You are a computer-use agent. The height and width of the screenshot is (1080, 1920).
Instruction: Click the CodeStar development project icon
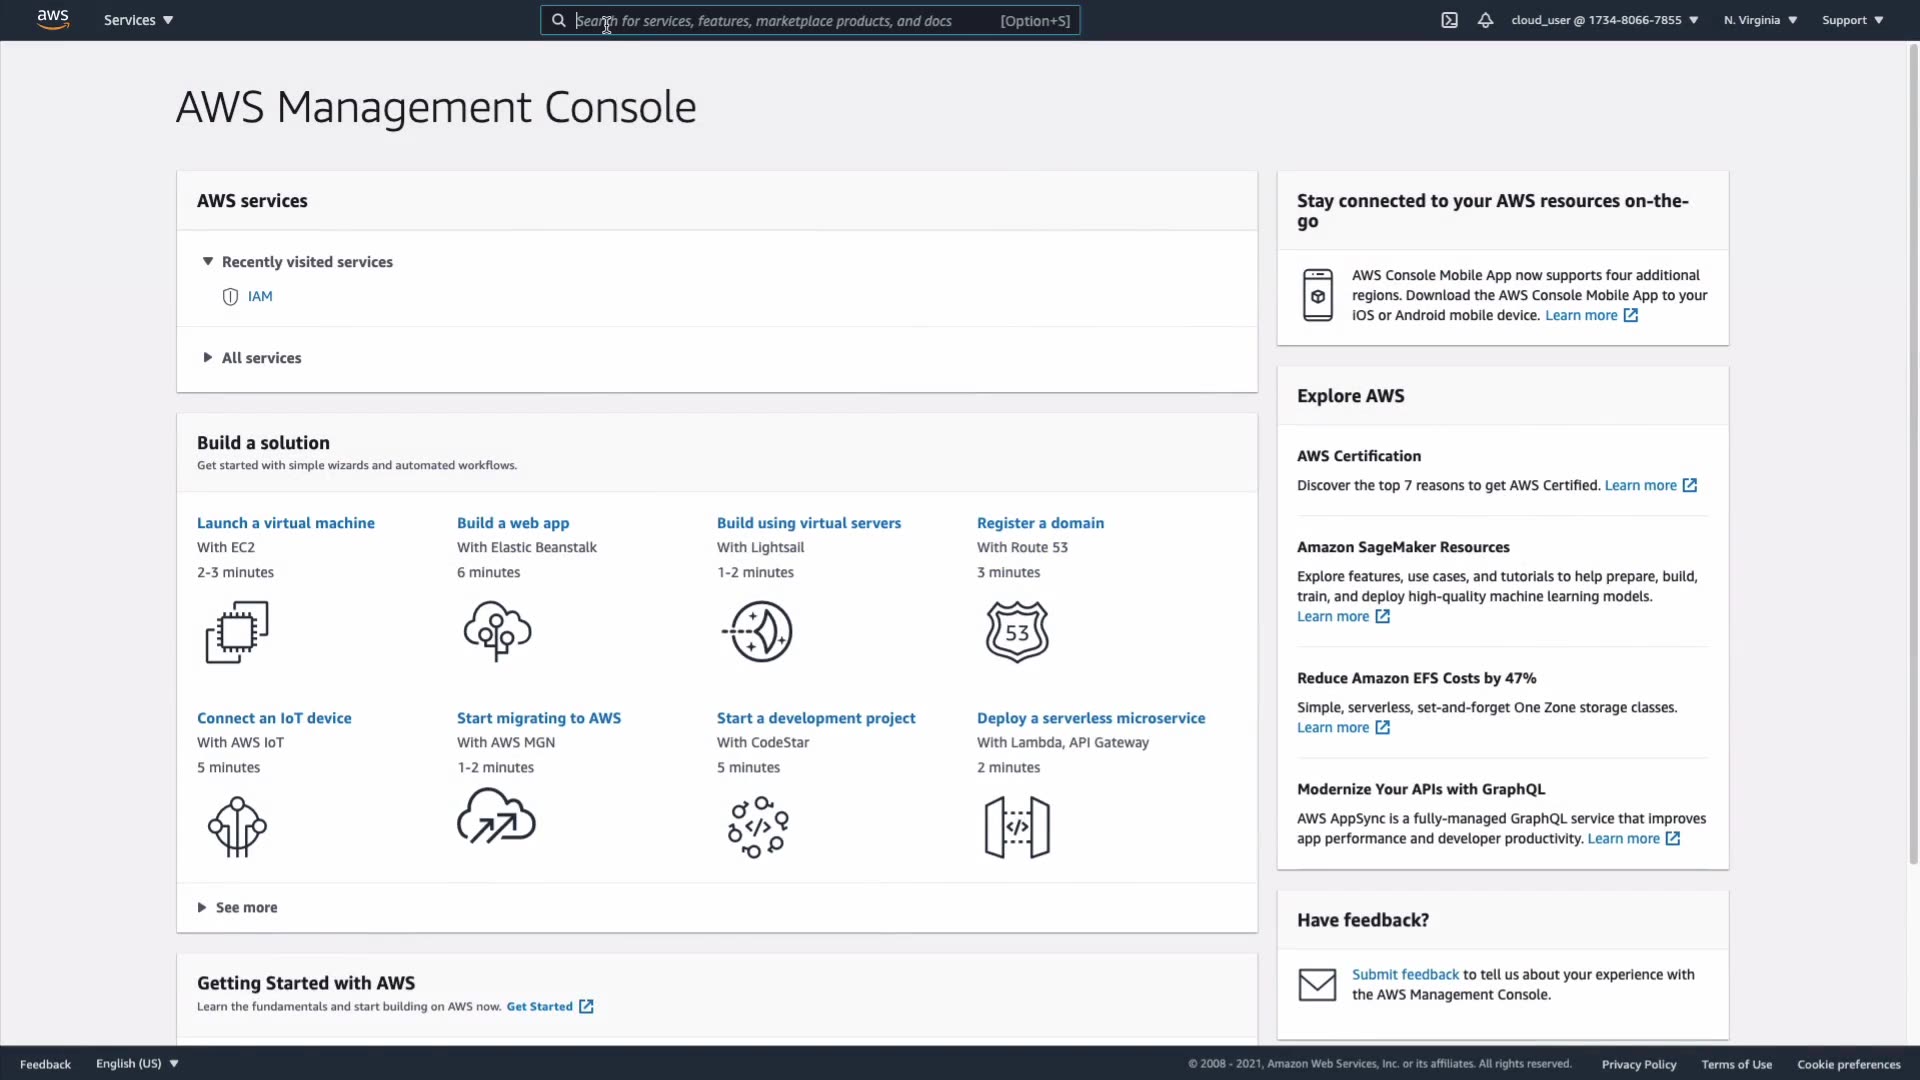coord(758,827)
